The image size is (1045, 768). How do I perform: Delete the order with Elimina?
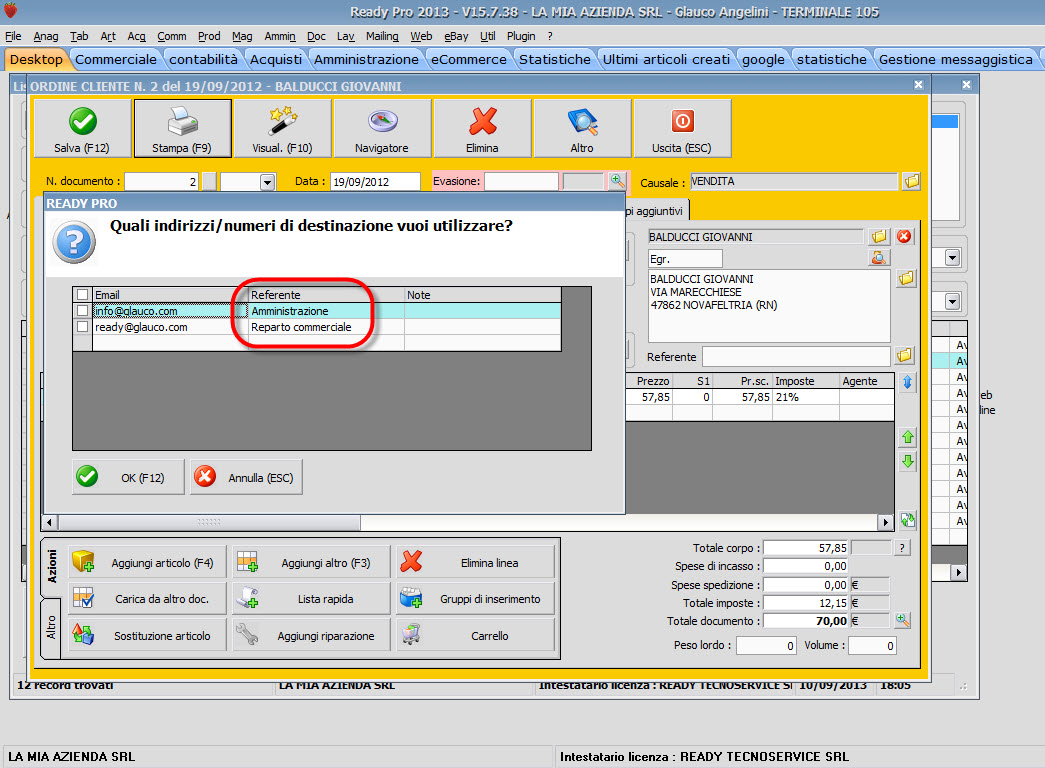point(482,129)
